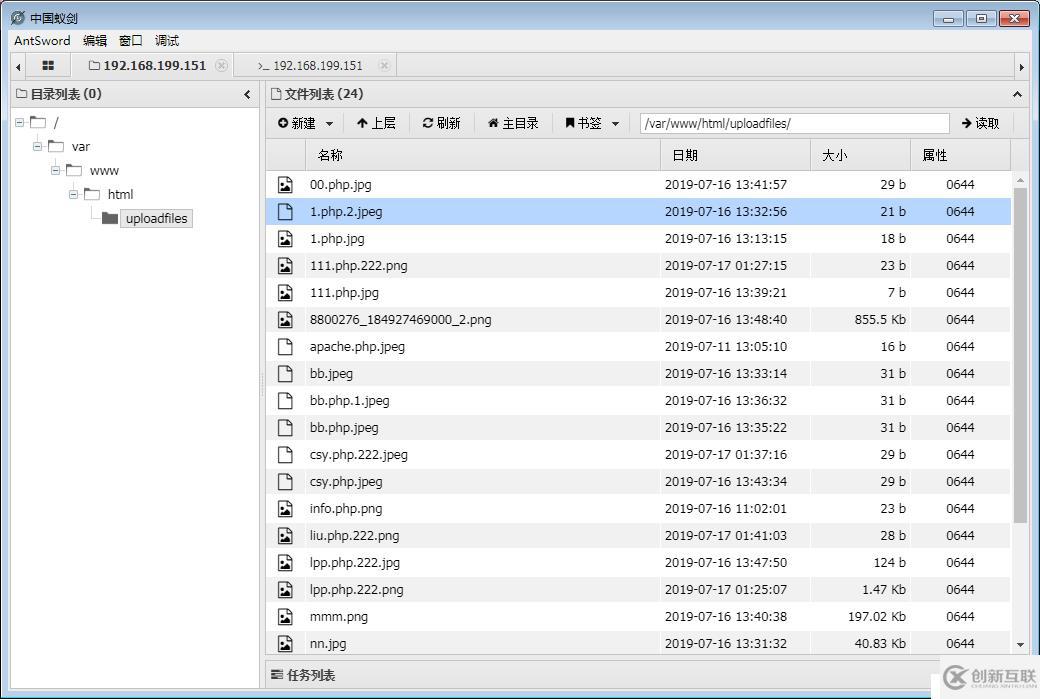Go to 主目录 home directory
Viewport: 1040px width, 699px height.
tap(513, 123)
